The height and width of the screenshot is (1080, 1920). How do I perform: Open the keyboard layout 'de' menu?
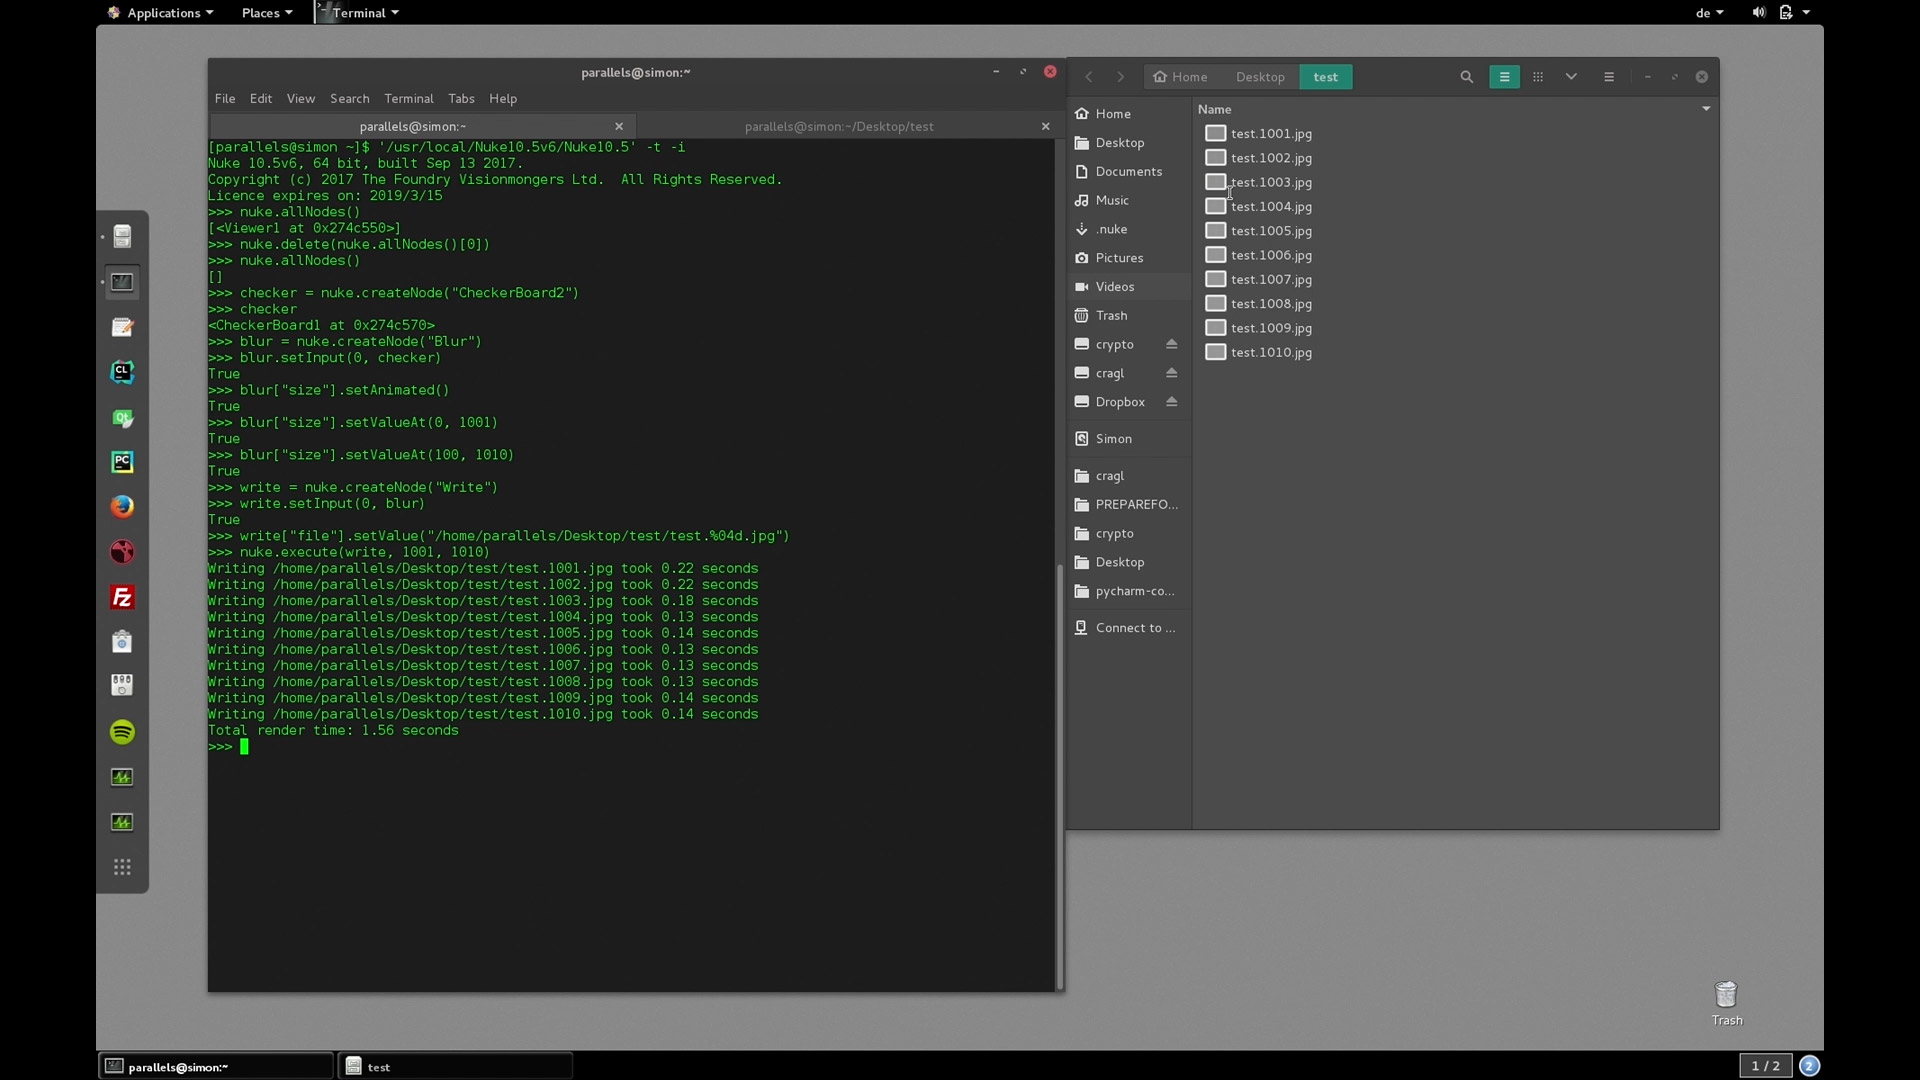click(1709, 13)
